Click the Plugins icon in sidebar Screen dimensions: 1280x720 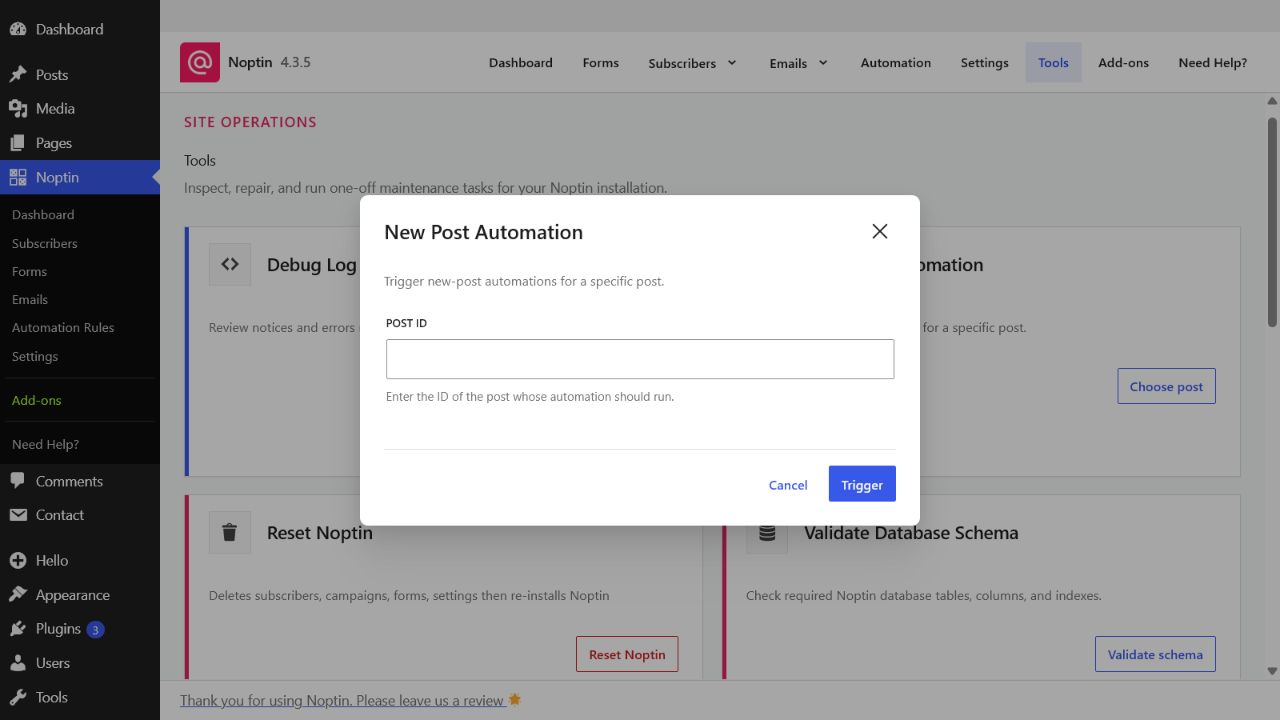18,629
